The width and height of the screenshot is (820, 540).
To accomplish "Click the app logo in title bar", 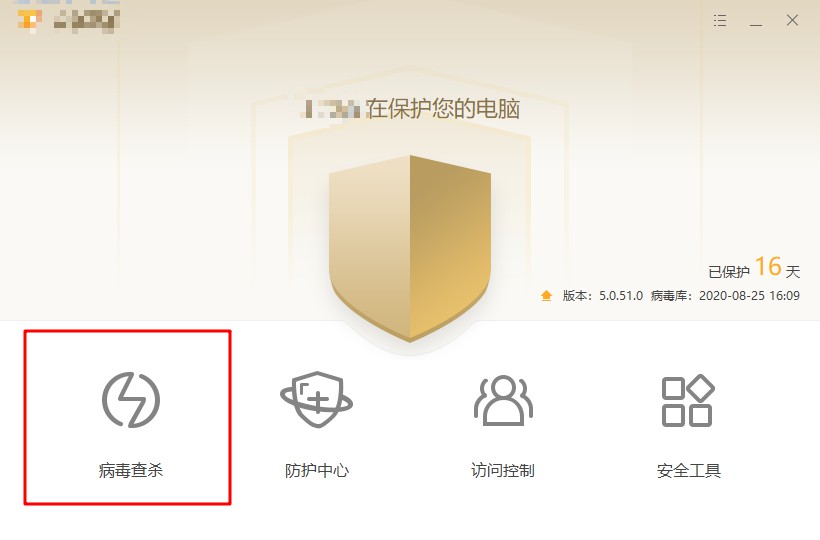I will pyautogui.click(x=29, y=20).
